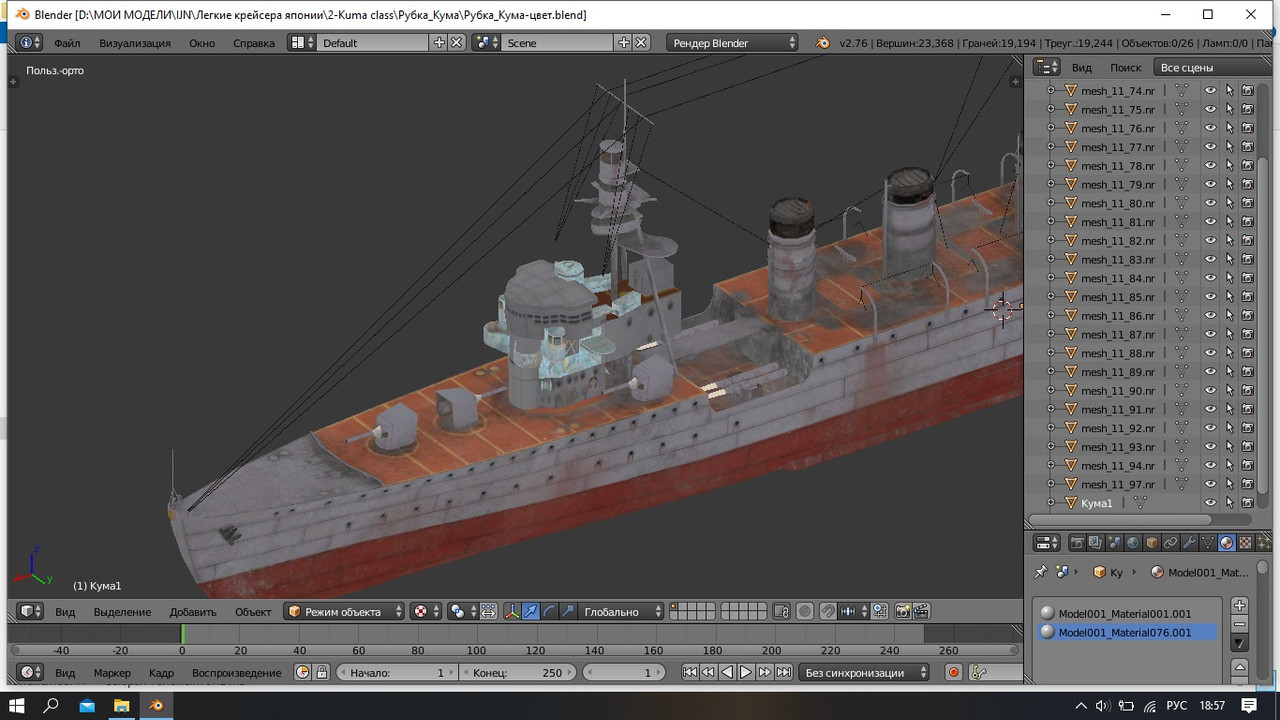Screen dimensions: 1280x720
Task: Open the Рендер Blender engine dropdown
Action: point(732,43)
